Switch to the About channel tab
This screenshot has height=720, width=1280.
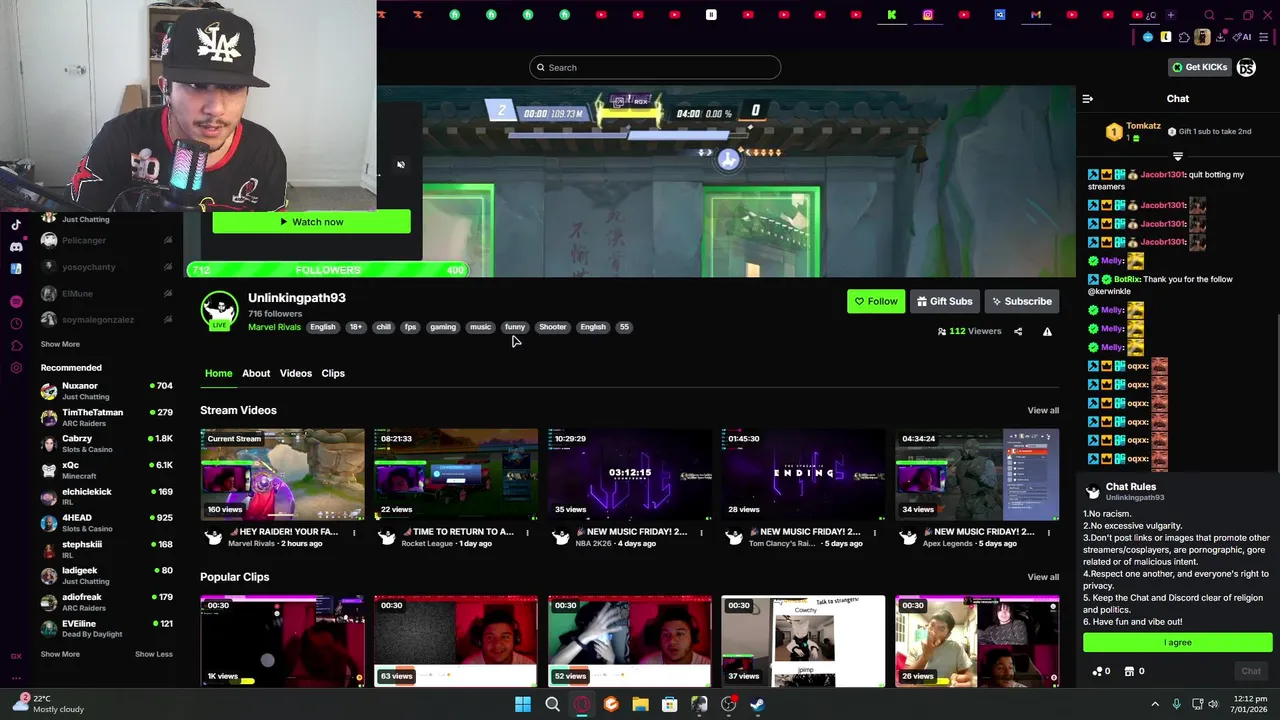[x=256, y=373]
